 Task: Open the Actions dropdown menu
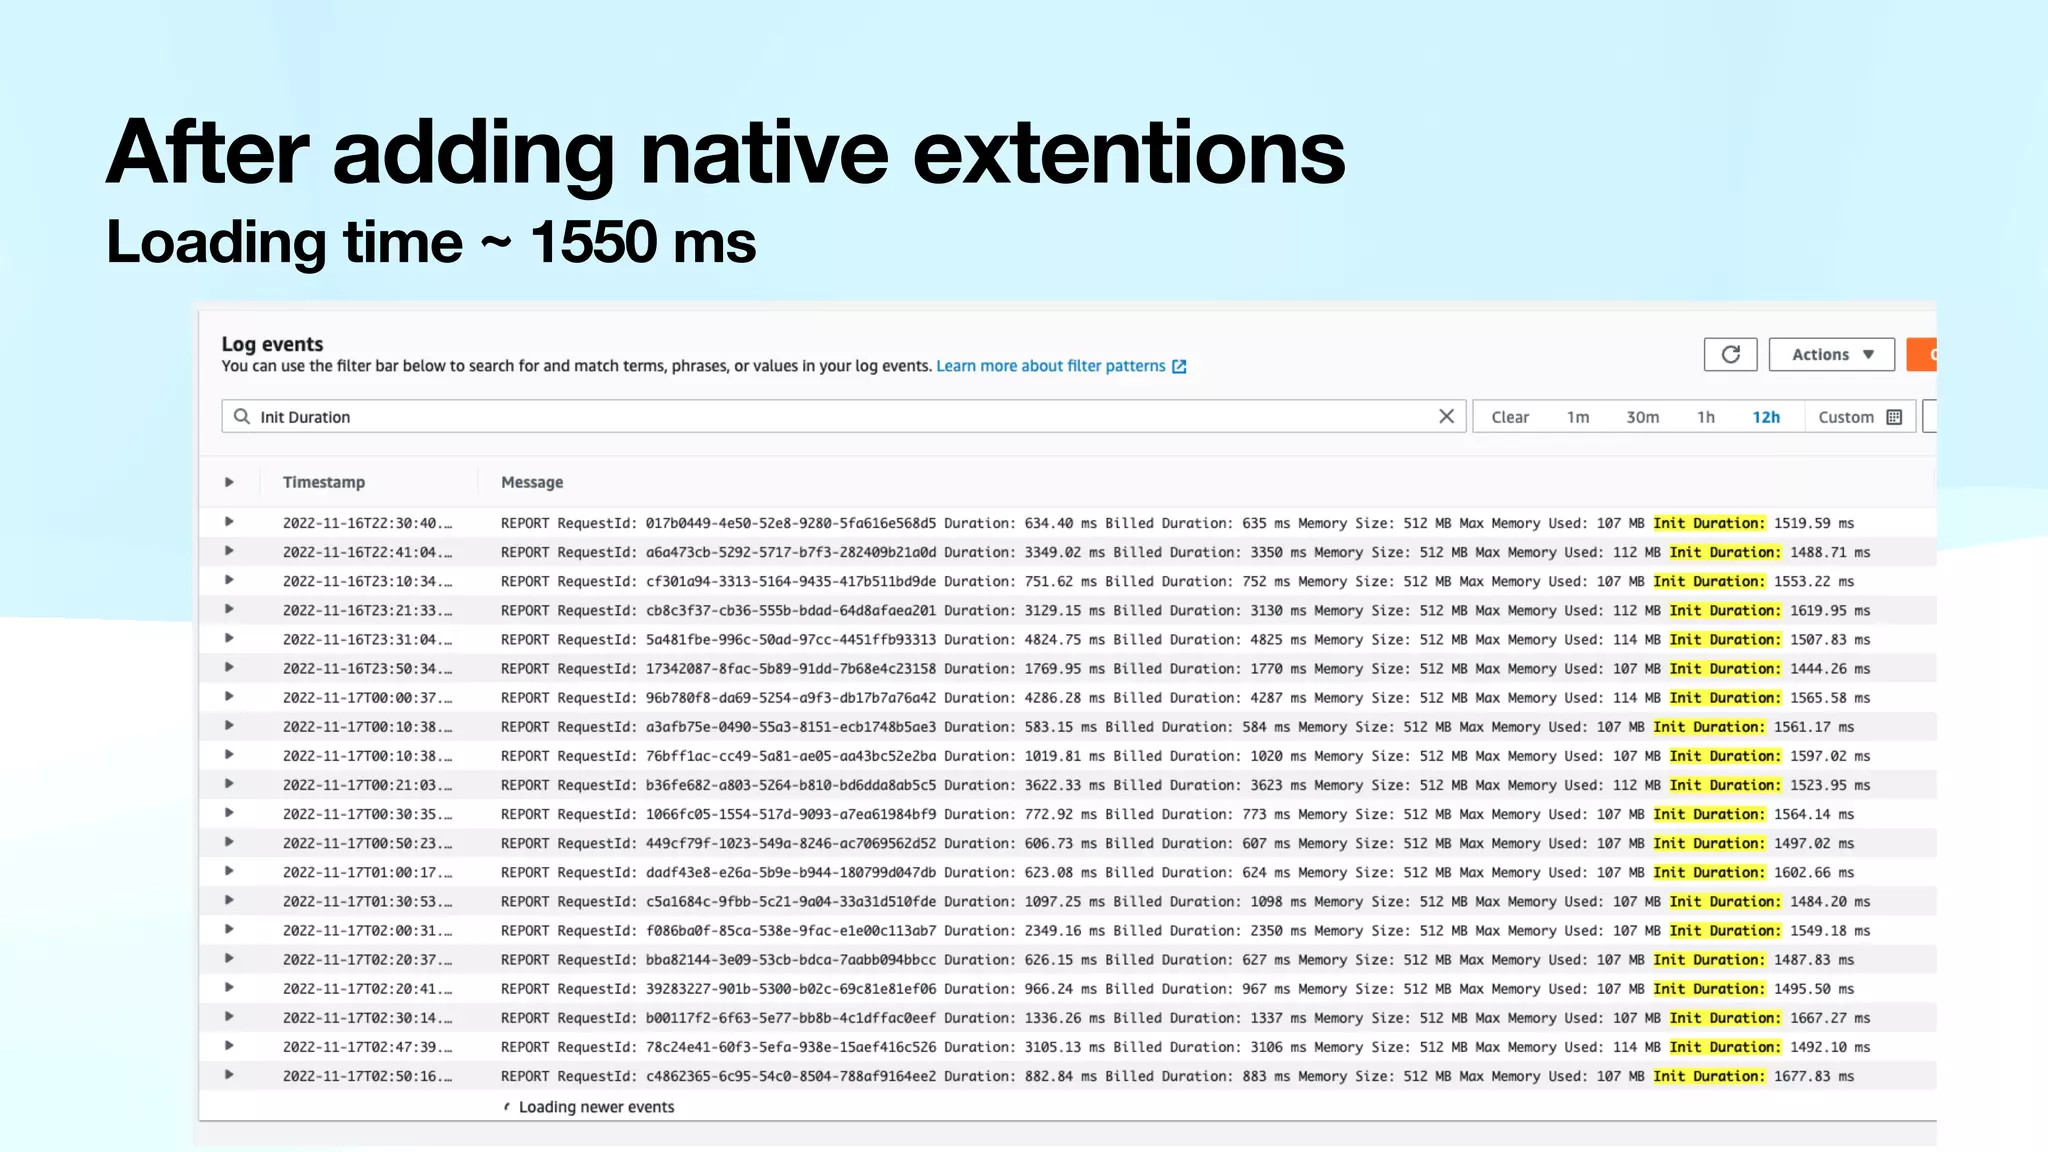click(x=1831, y=354)
